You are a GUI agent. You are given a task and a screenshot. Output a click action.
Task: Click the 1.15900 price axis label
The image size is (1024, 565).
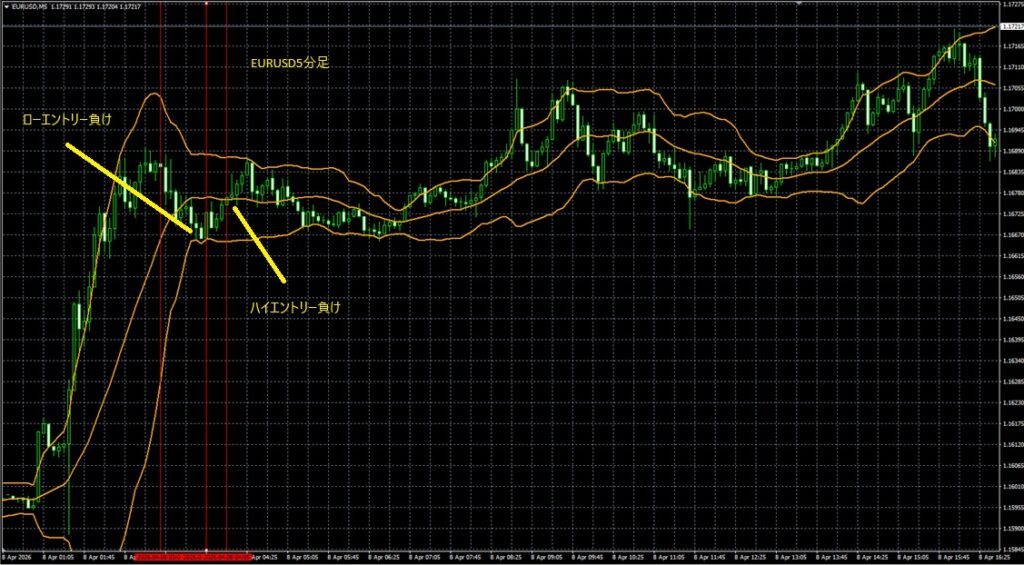point(1012,528)
